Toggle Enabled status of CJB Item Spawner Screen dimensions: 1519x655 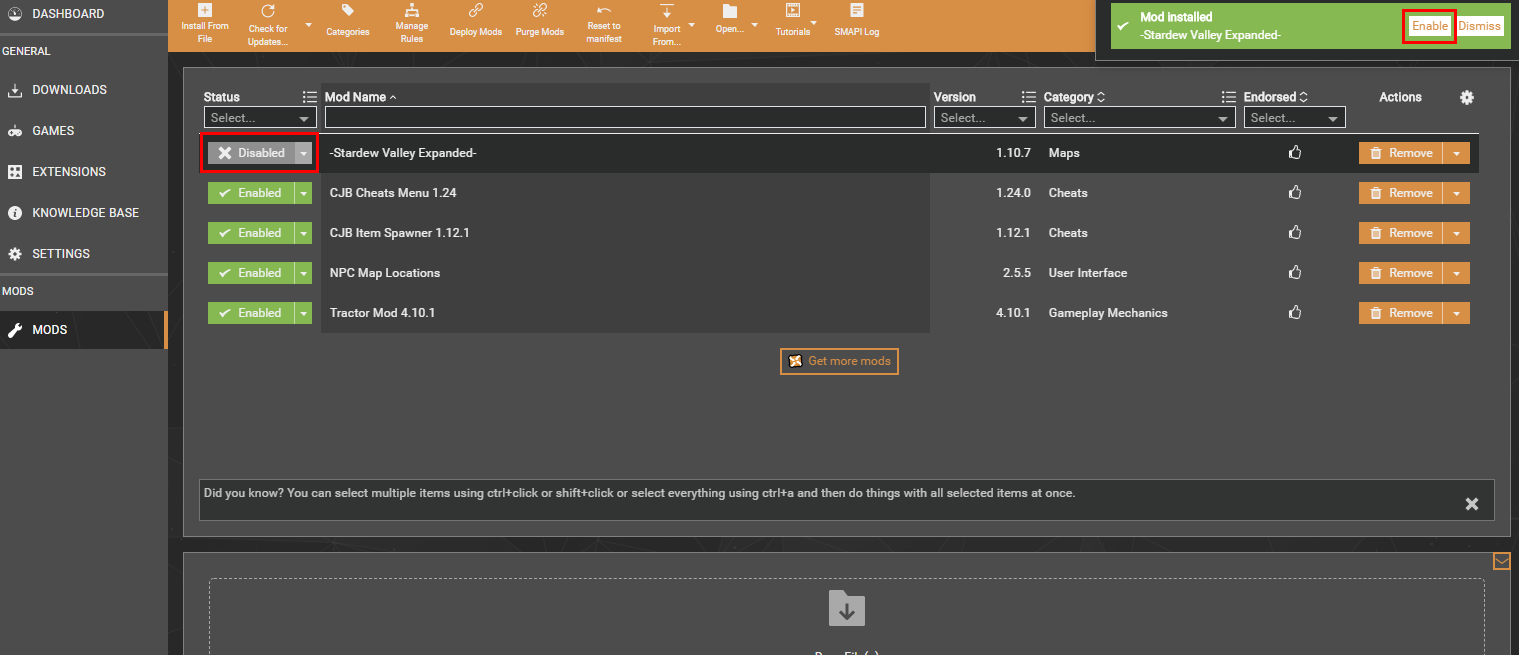251,233
